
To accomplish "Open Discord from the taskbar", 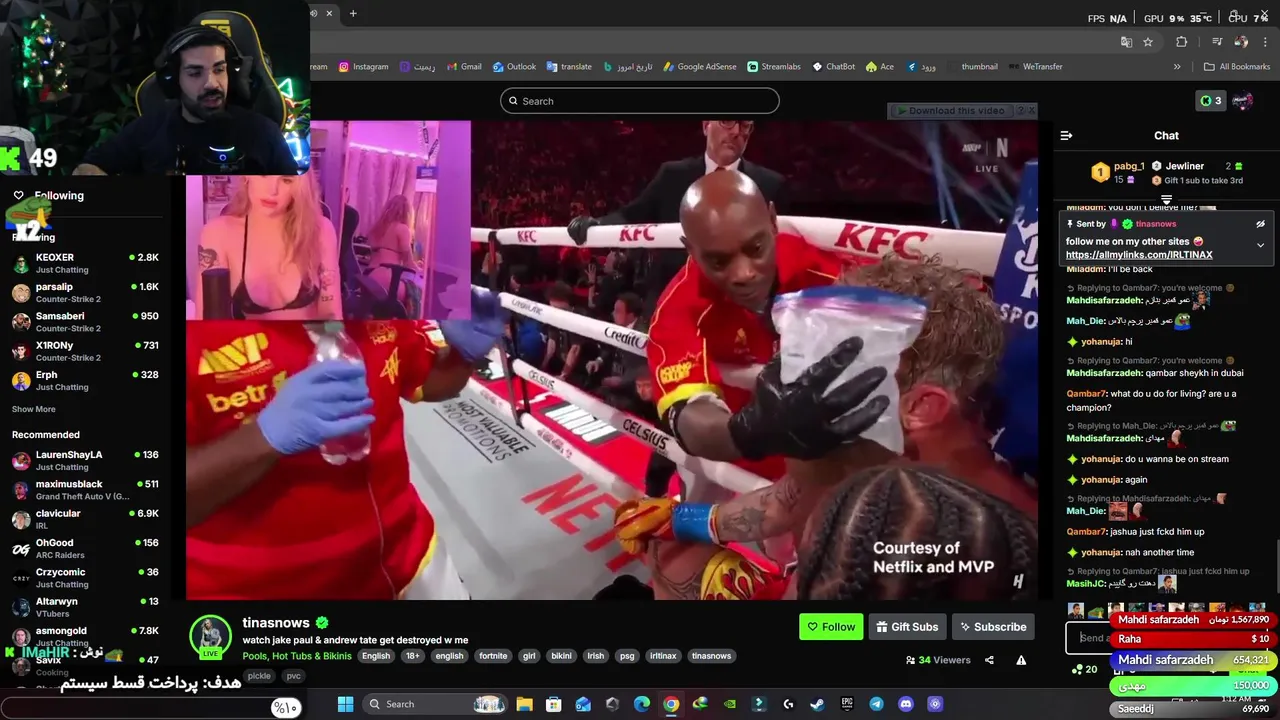I will (x=906, y=704).
